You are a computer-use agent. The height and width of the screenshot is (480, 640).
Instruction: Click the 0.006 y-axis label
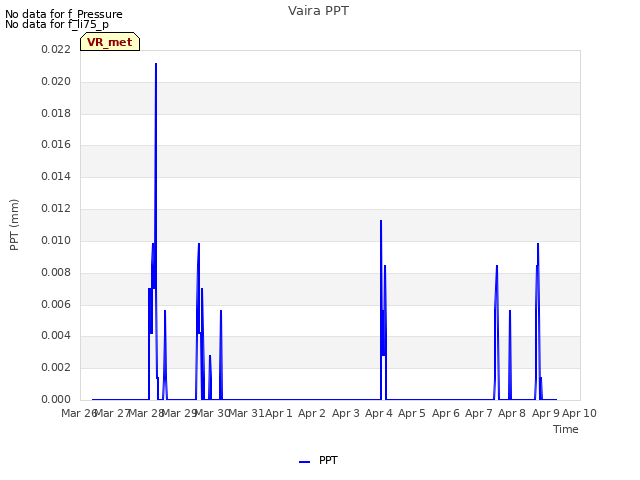[x=56, y=304]
